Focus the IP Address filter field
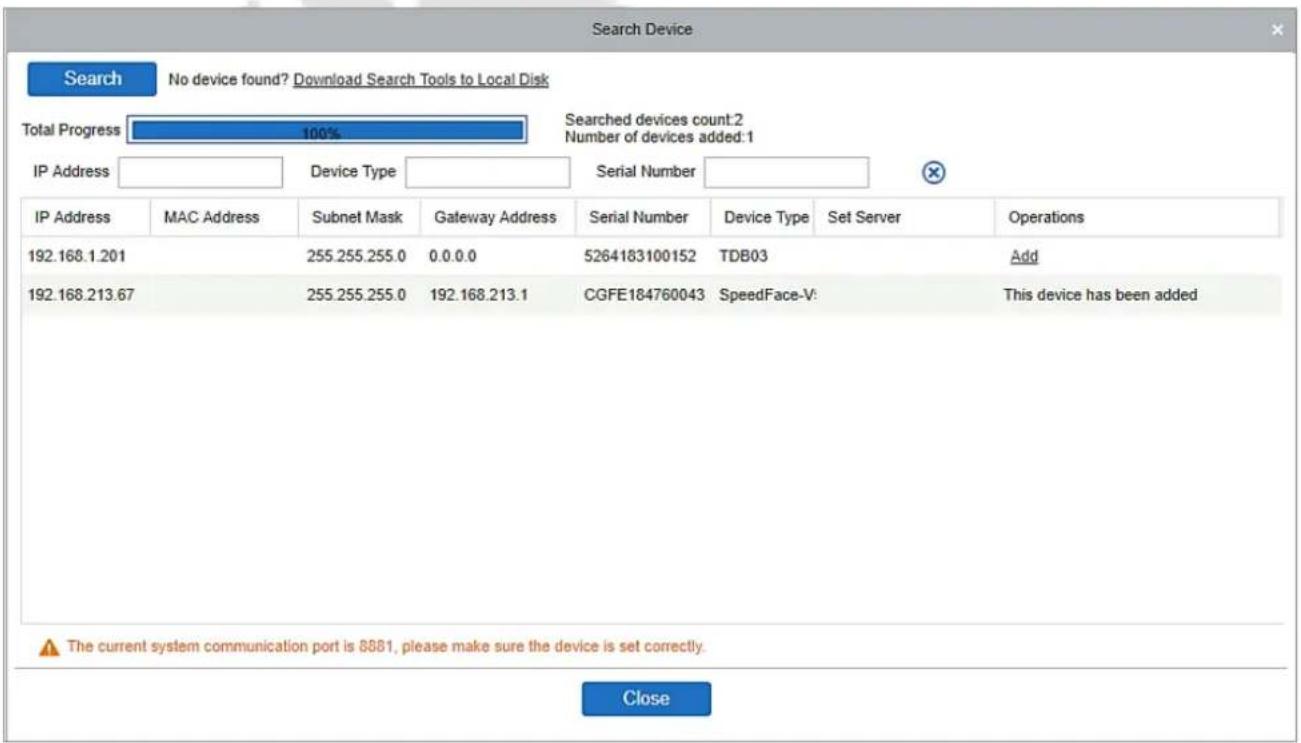This screenshot has height=743, width=1301. point(200,172)
